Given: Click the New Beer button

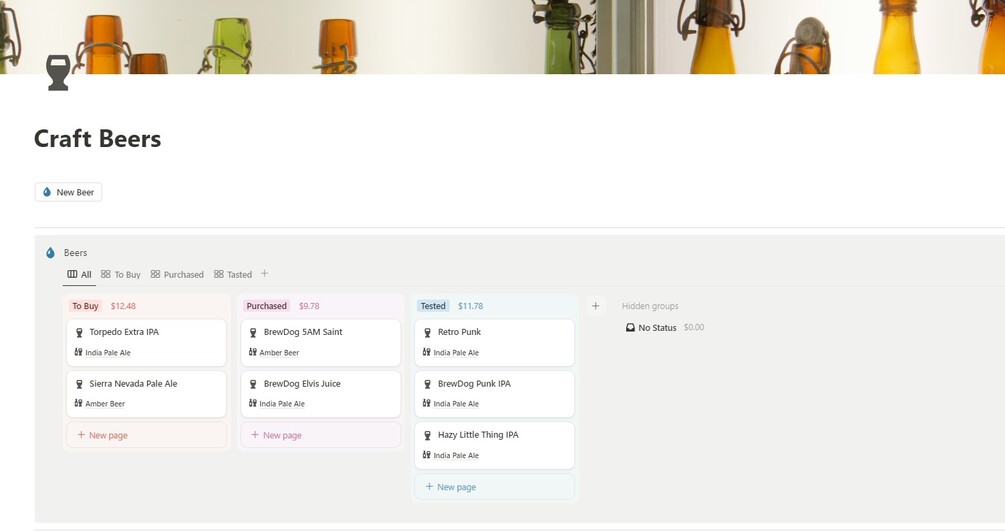Looking at the screenshot, I should tap(69, 192).
